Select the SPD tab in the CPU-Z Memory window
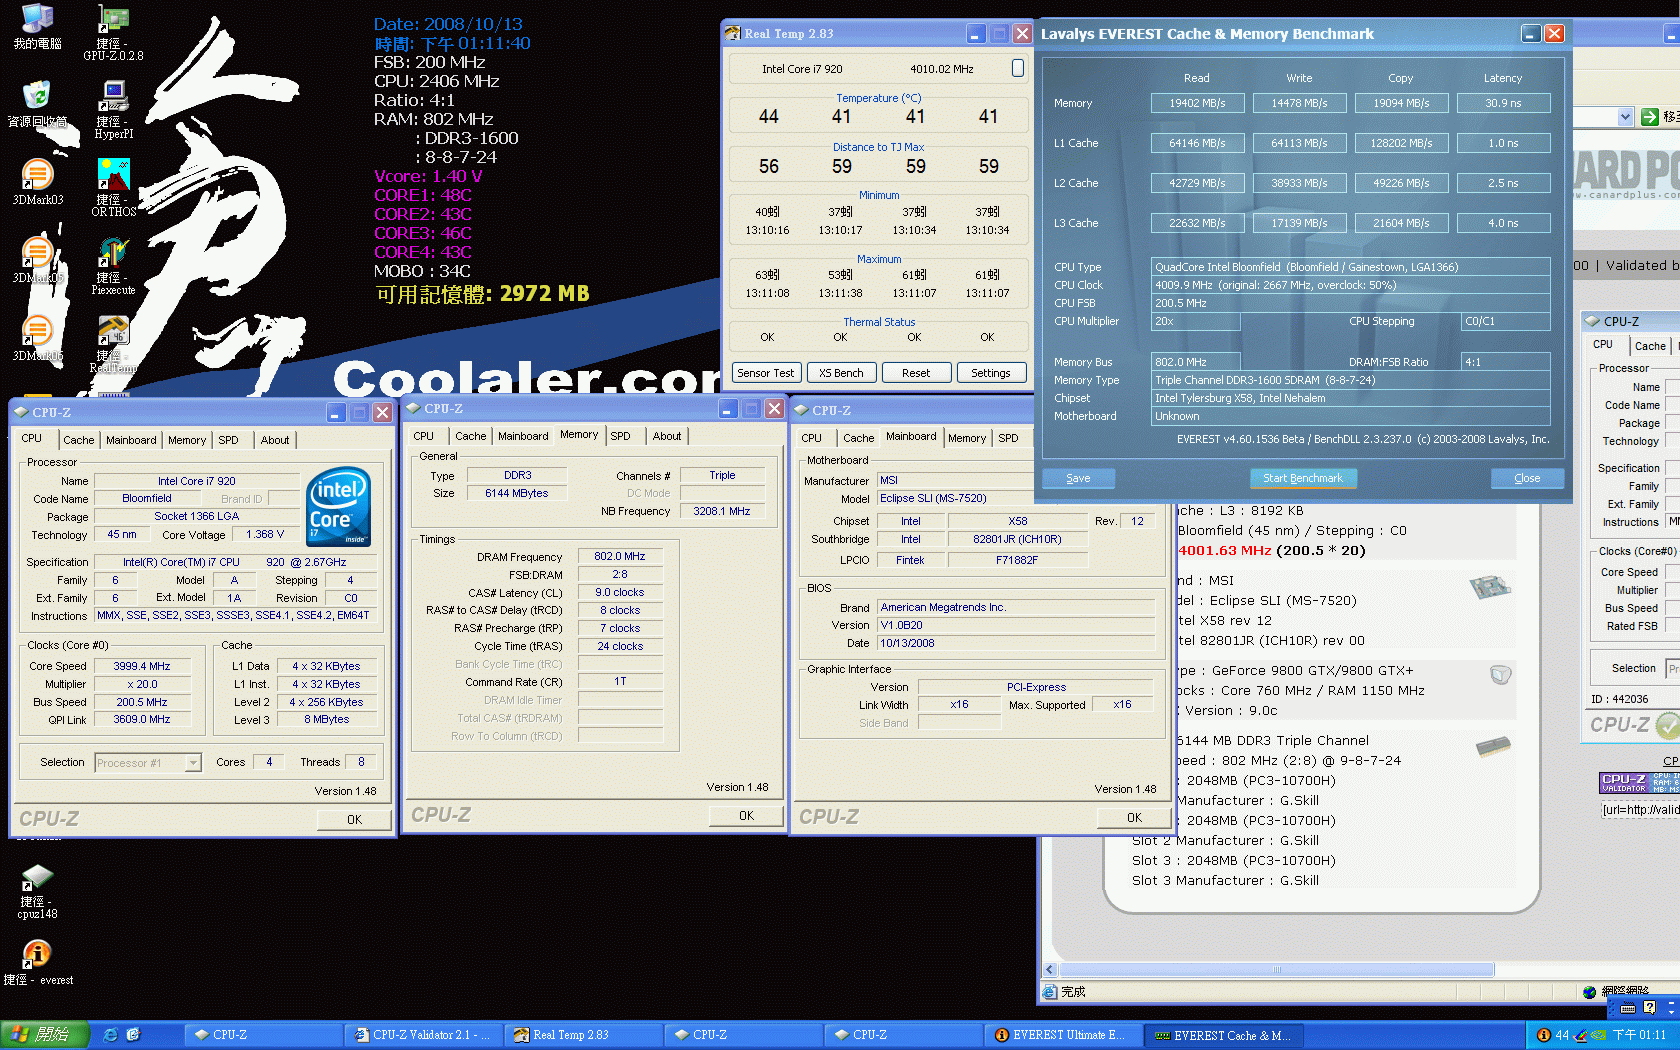The height and width of the screenshot is (1050, 1680). [x=621, y=436]
